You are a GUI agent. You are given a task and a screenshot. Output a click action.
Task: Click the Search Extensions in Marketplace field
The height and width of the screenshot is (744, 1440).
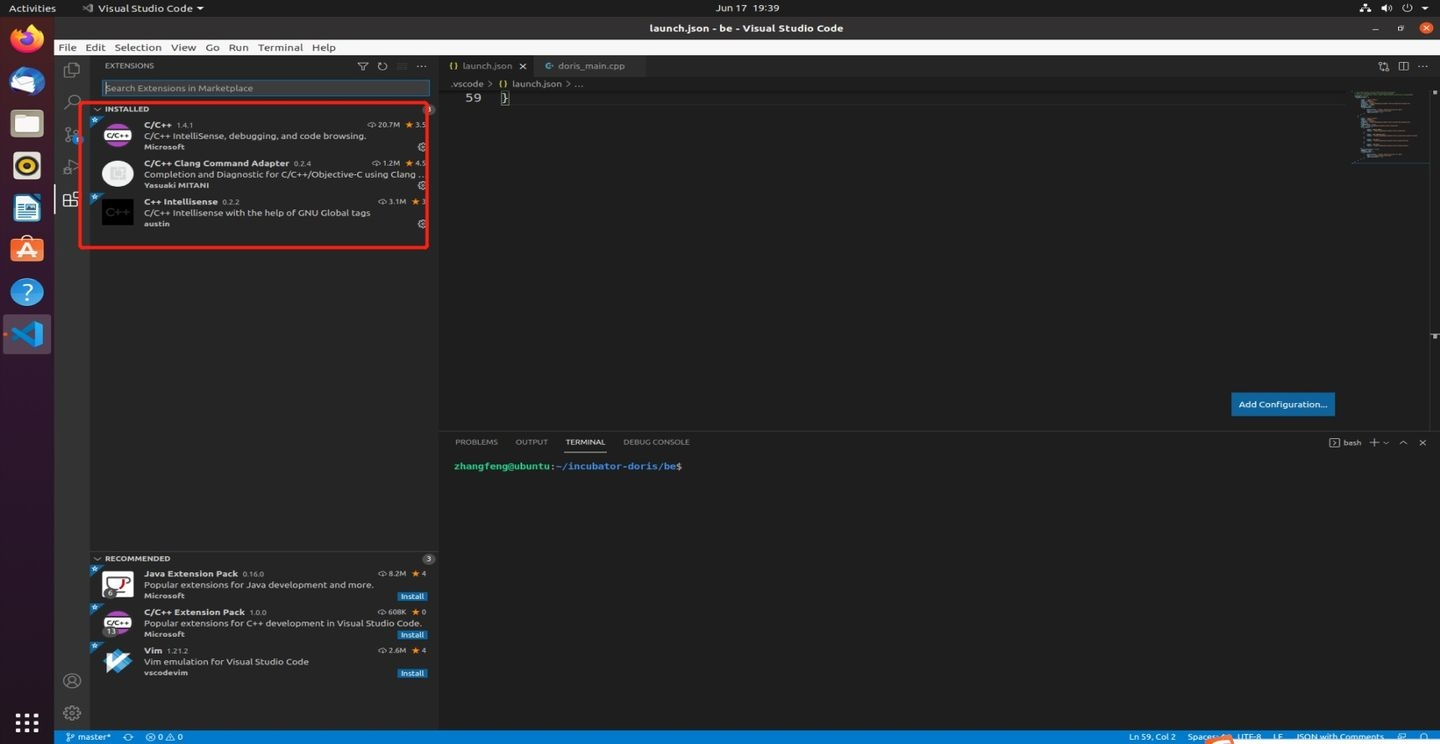[x=266, y=88]
